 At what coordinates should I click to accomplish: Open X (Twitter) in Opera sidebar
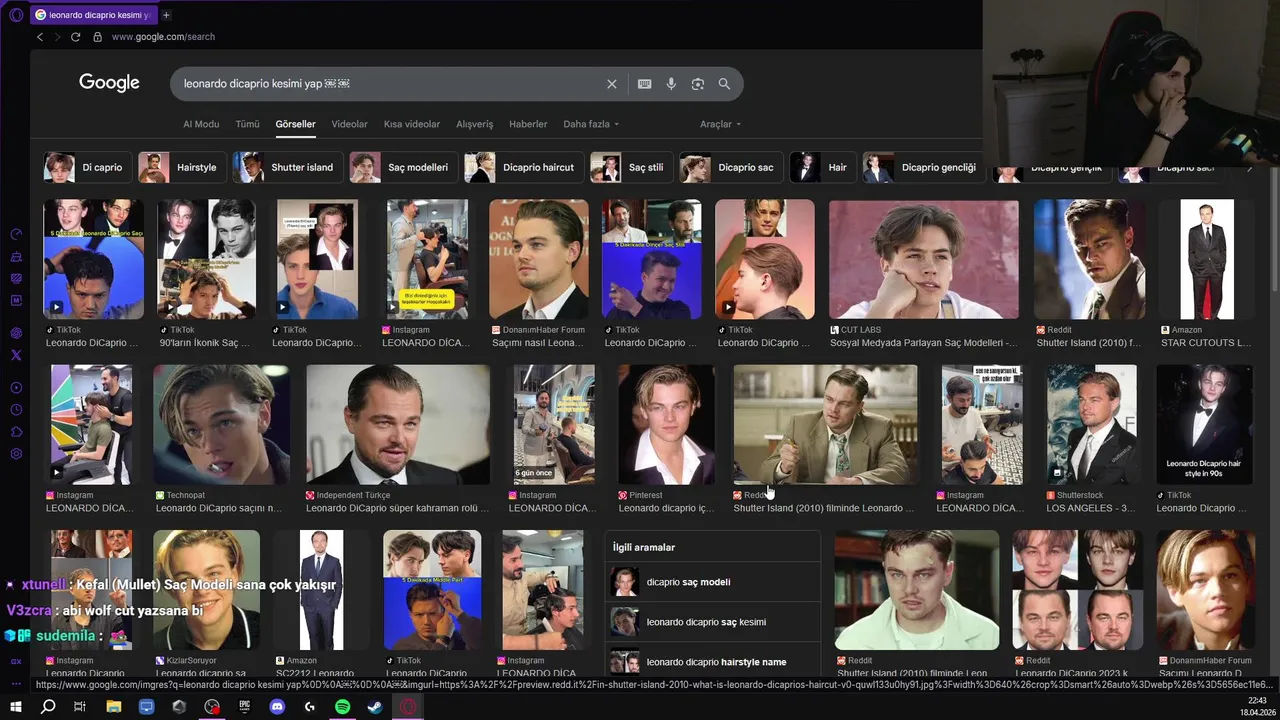coord(16,355)
